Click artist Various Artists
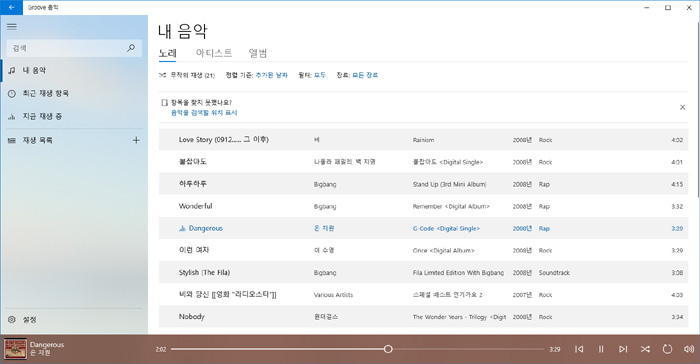Viewport: 700px width, 364px height. click(333, 295)
